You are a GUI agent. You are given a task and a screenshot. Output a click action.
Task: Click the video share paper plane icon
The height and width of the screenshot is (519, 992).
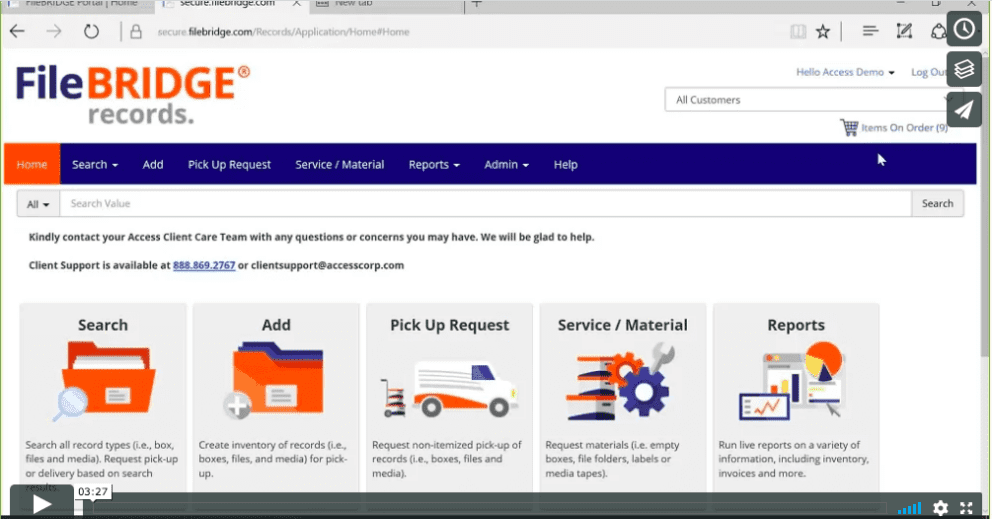pyautogui.click(x=964, y=109)
